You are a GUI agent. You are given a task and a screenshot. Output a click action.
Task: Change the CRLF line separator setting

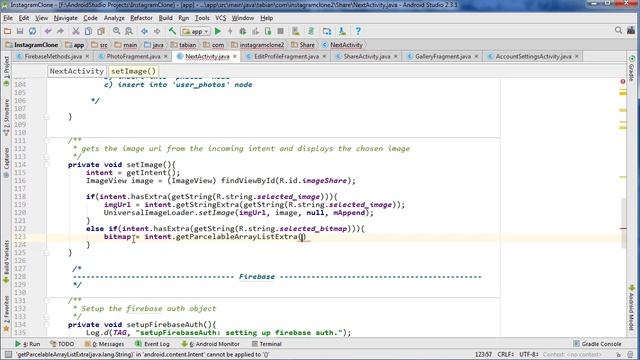click(506, 354)
